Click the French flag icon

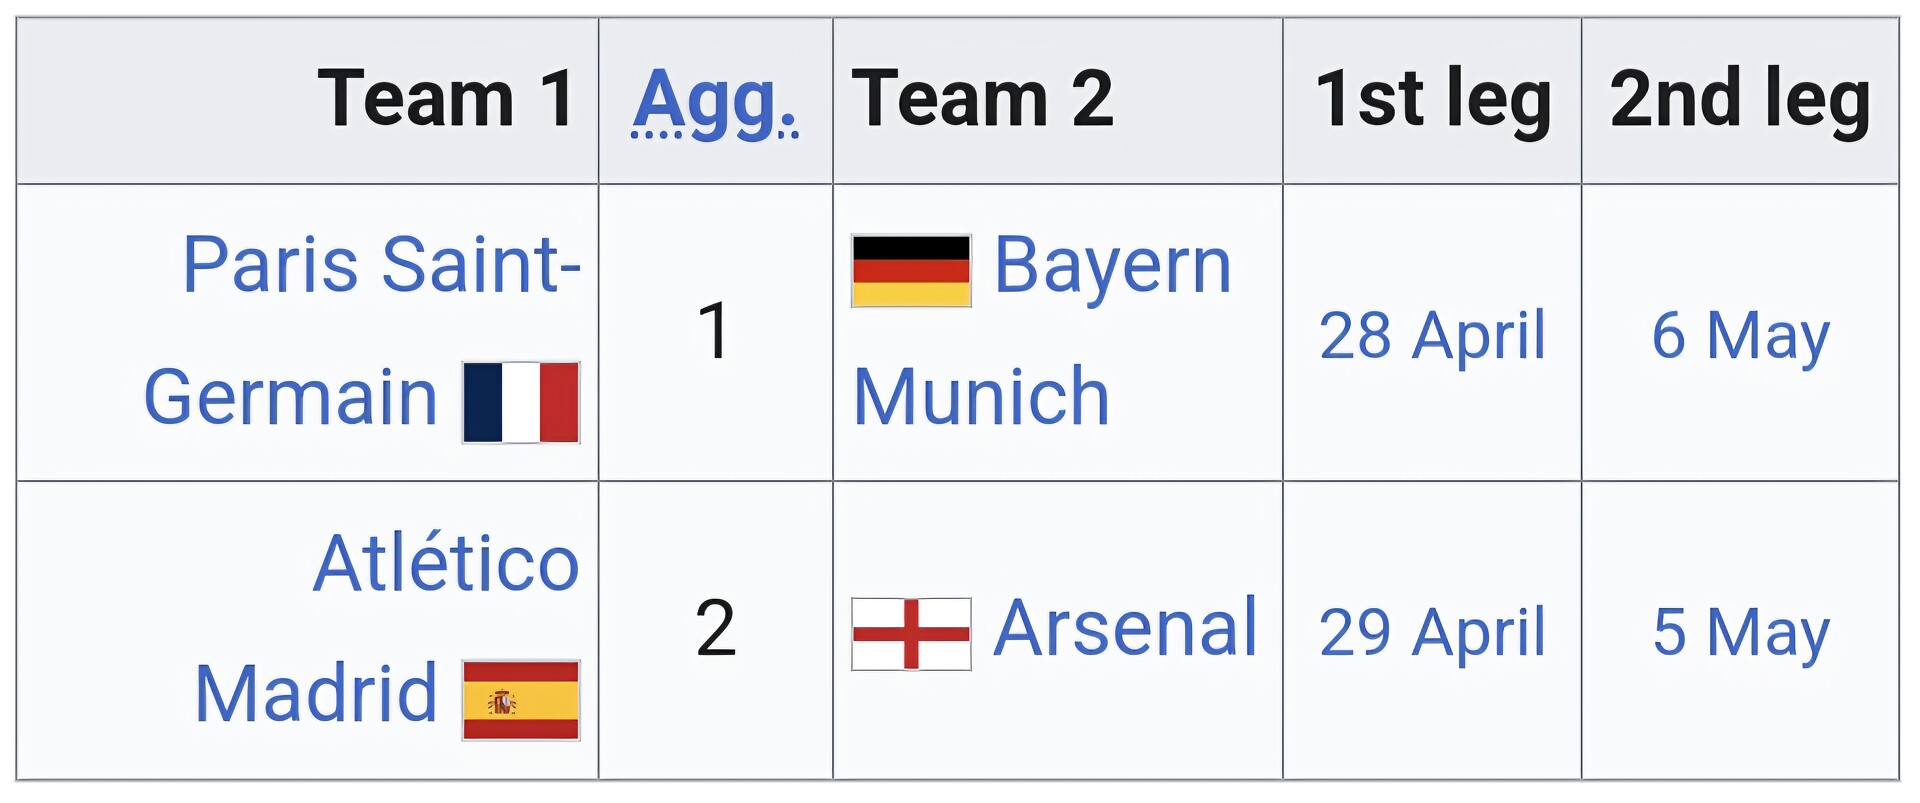[521, 402]
